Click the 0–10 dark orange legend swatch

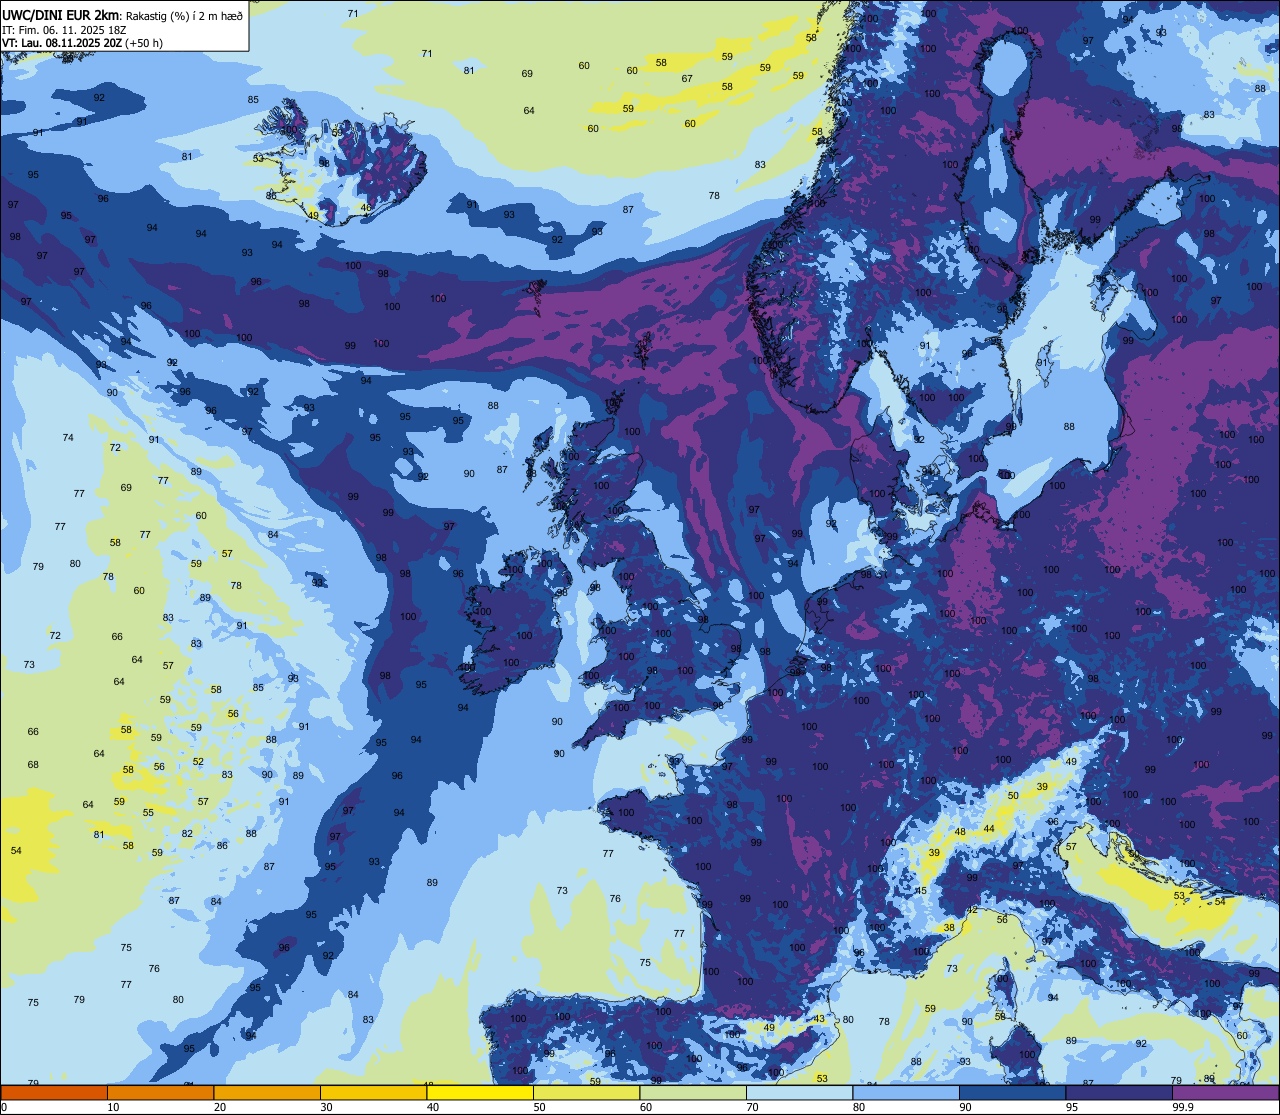click(54, 1093)
